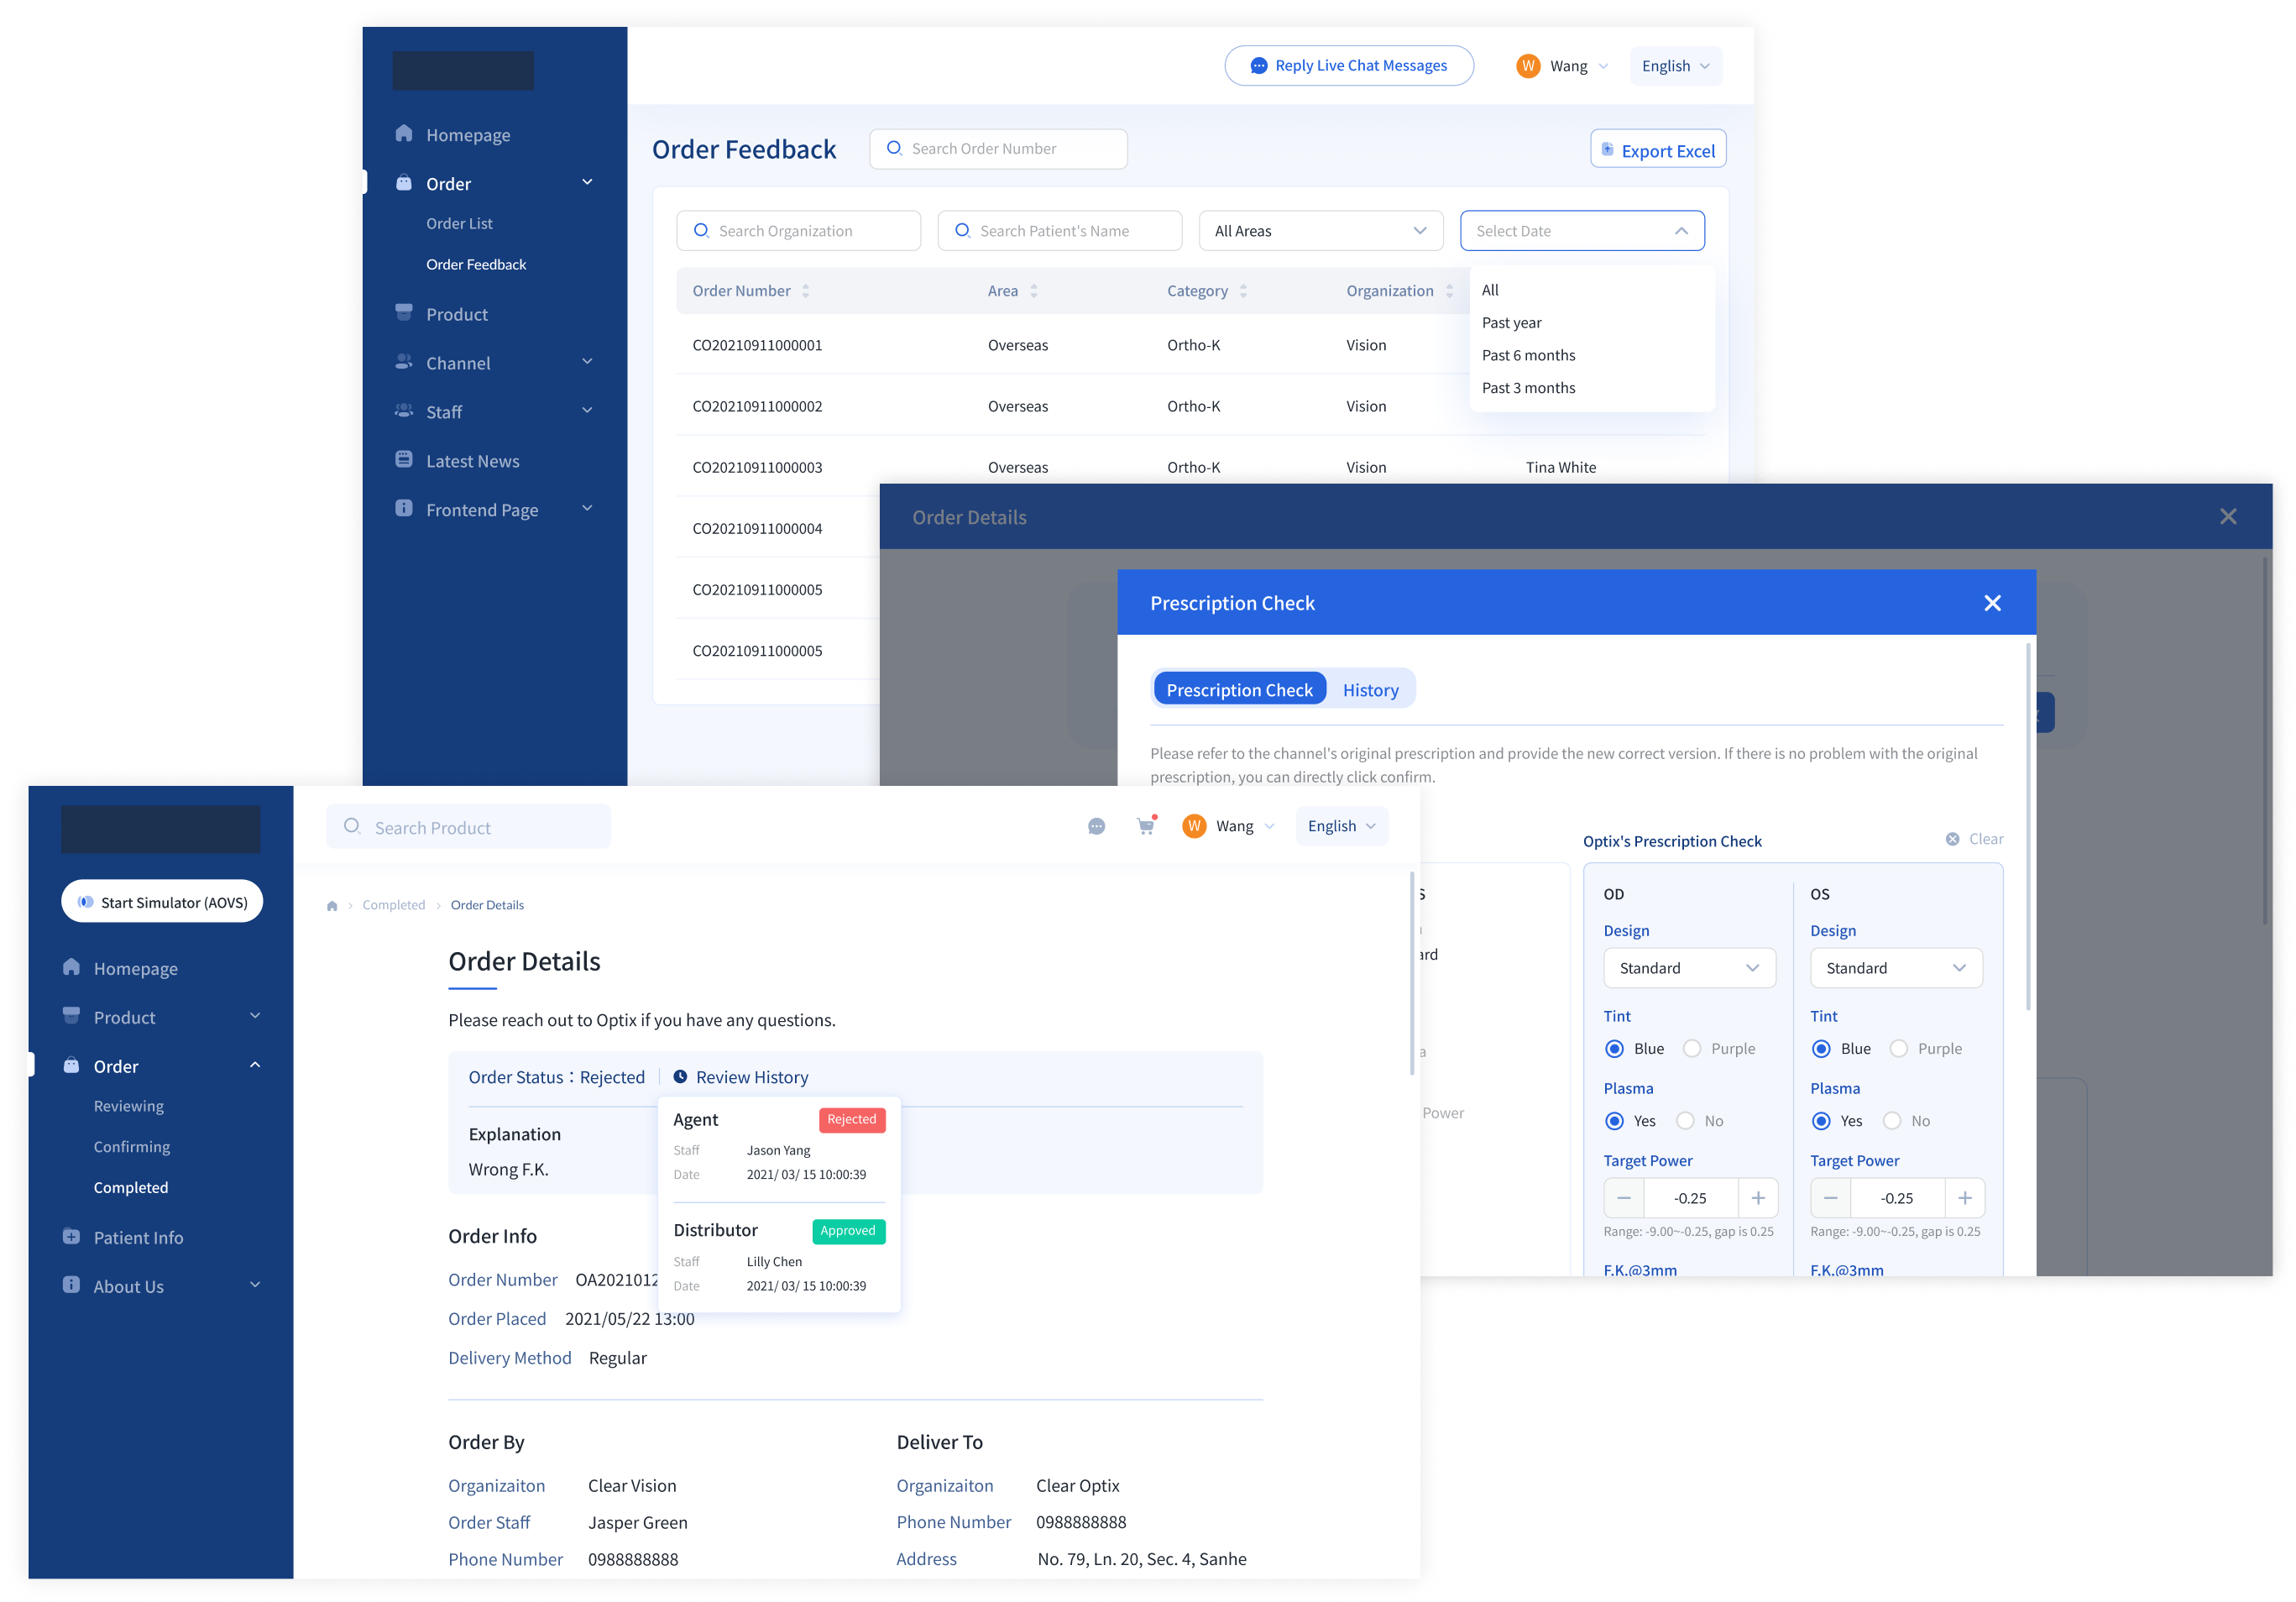2296x1602 pixels.
Task: Click the shopping cart icon
Action: (x=1145, y=826)
